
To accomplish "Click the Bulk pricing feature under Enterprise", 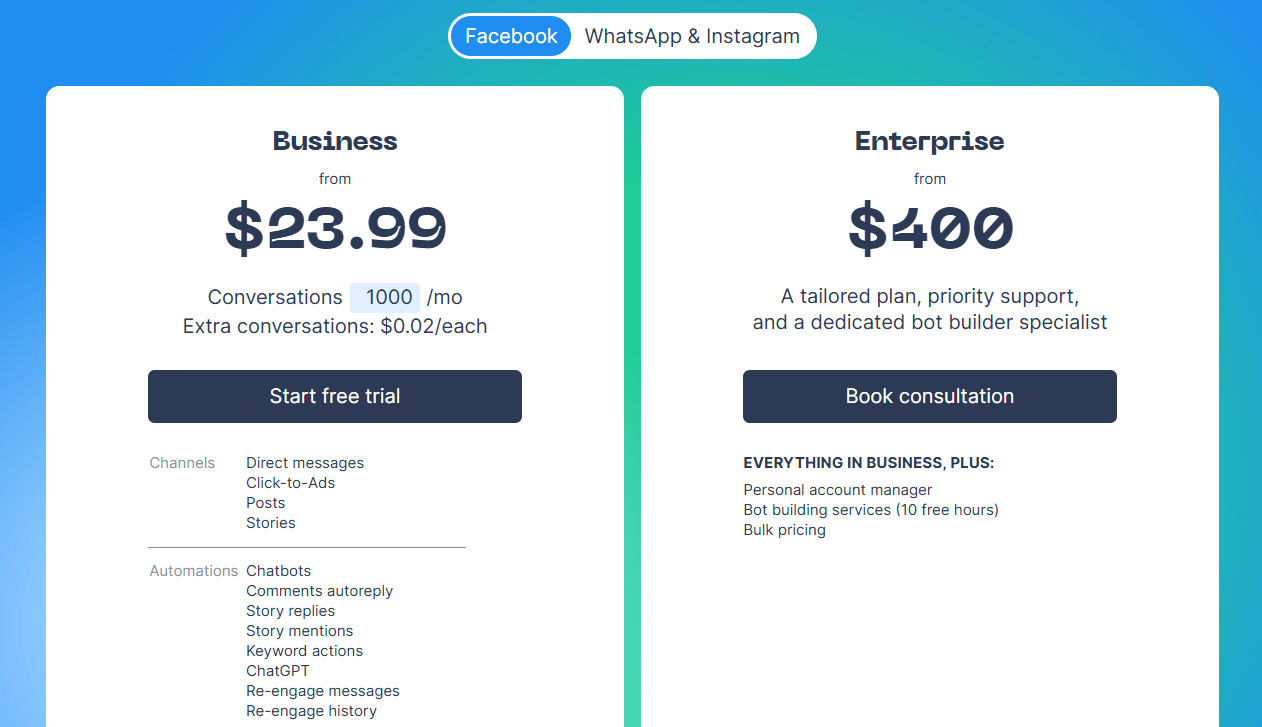I will pyautogui.click(x=784, y=529).
